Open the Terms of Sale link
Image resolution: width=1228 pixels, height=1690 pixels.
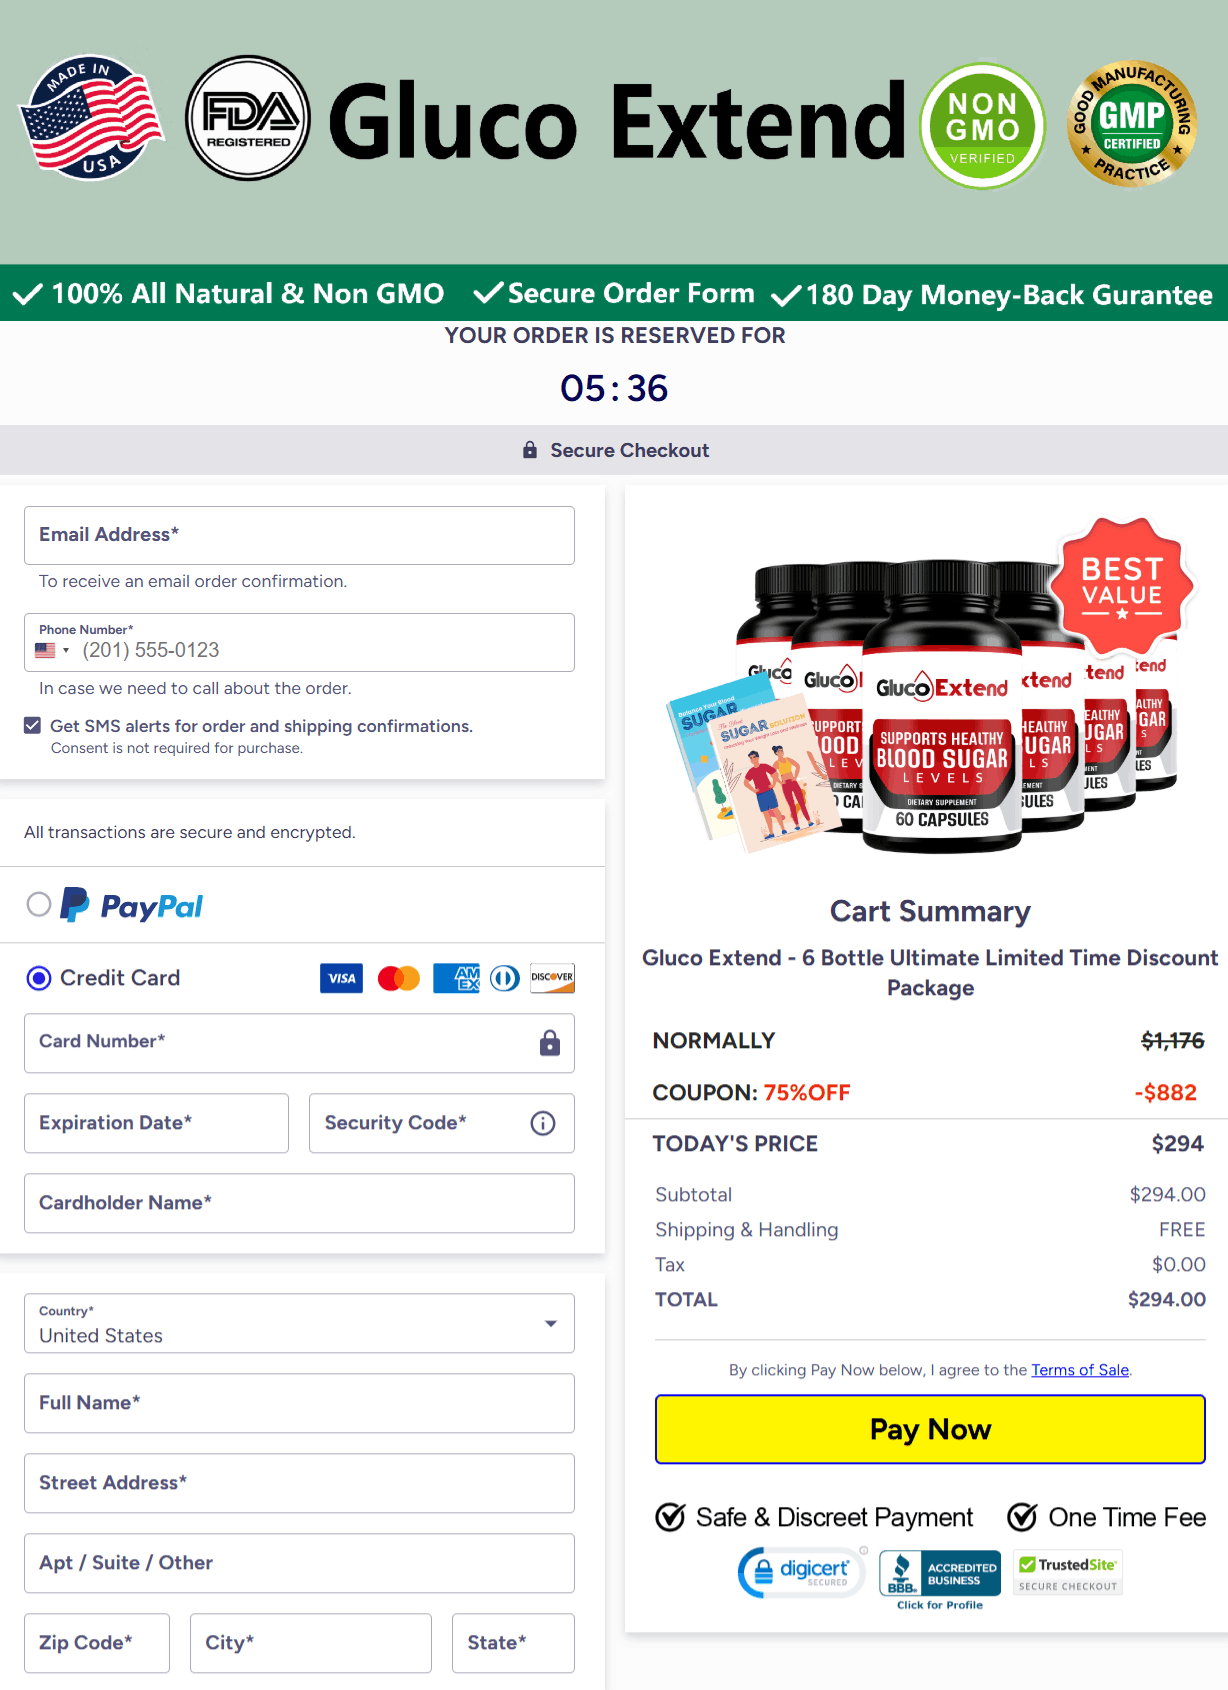point(1080,1370)
